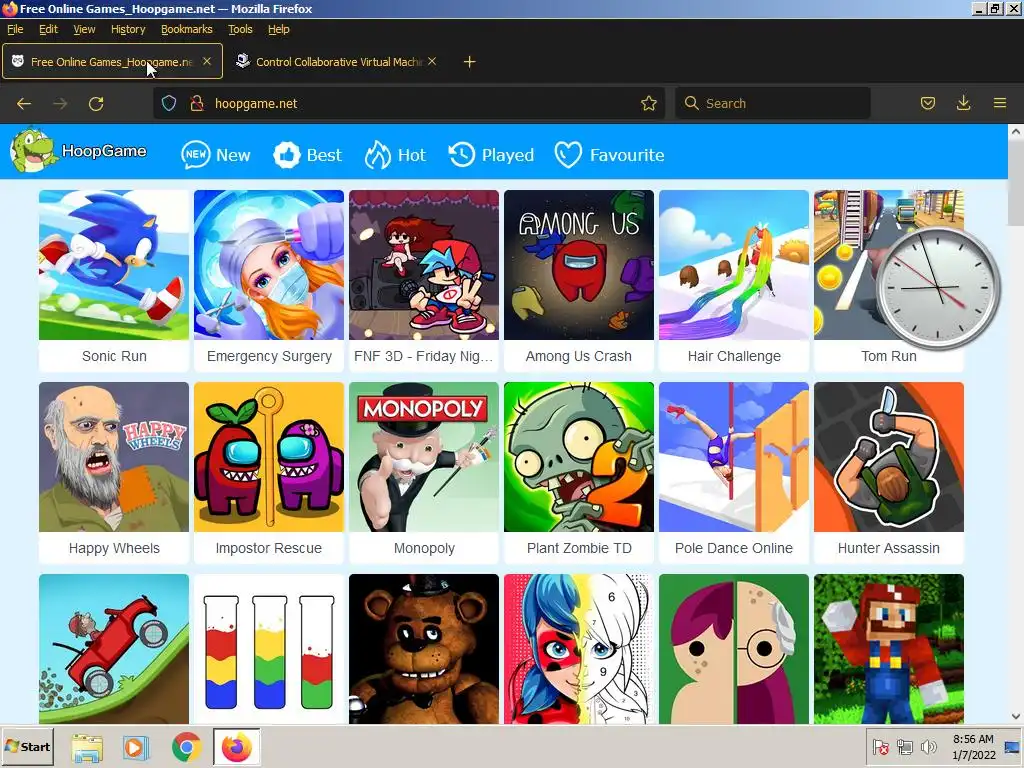Screen dimensions: 1024x768
Task: Open the Edit menu
Action: pos(48,29)
